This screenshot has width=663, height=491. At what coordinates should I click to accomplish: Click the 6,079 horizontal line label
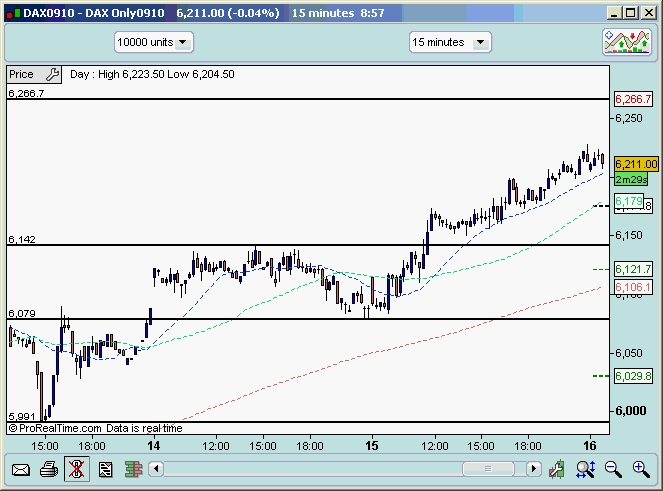(22, 313)
